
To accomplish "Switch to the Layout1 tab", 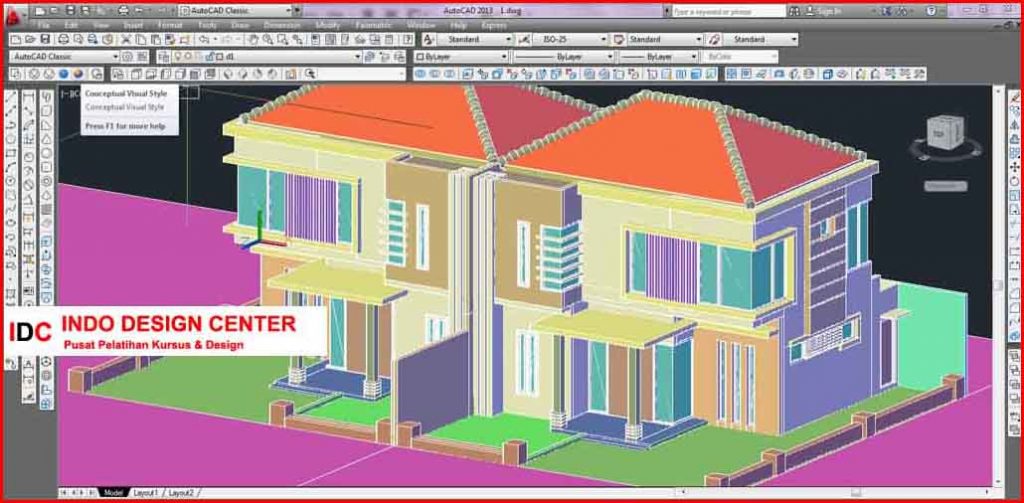I will pos(145,493).
